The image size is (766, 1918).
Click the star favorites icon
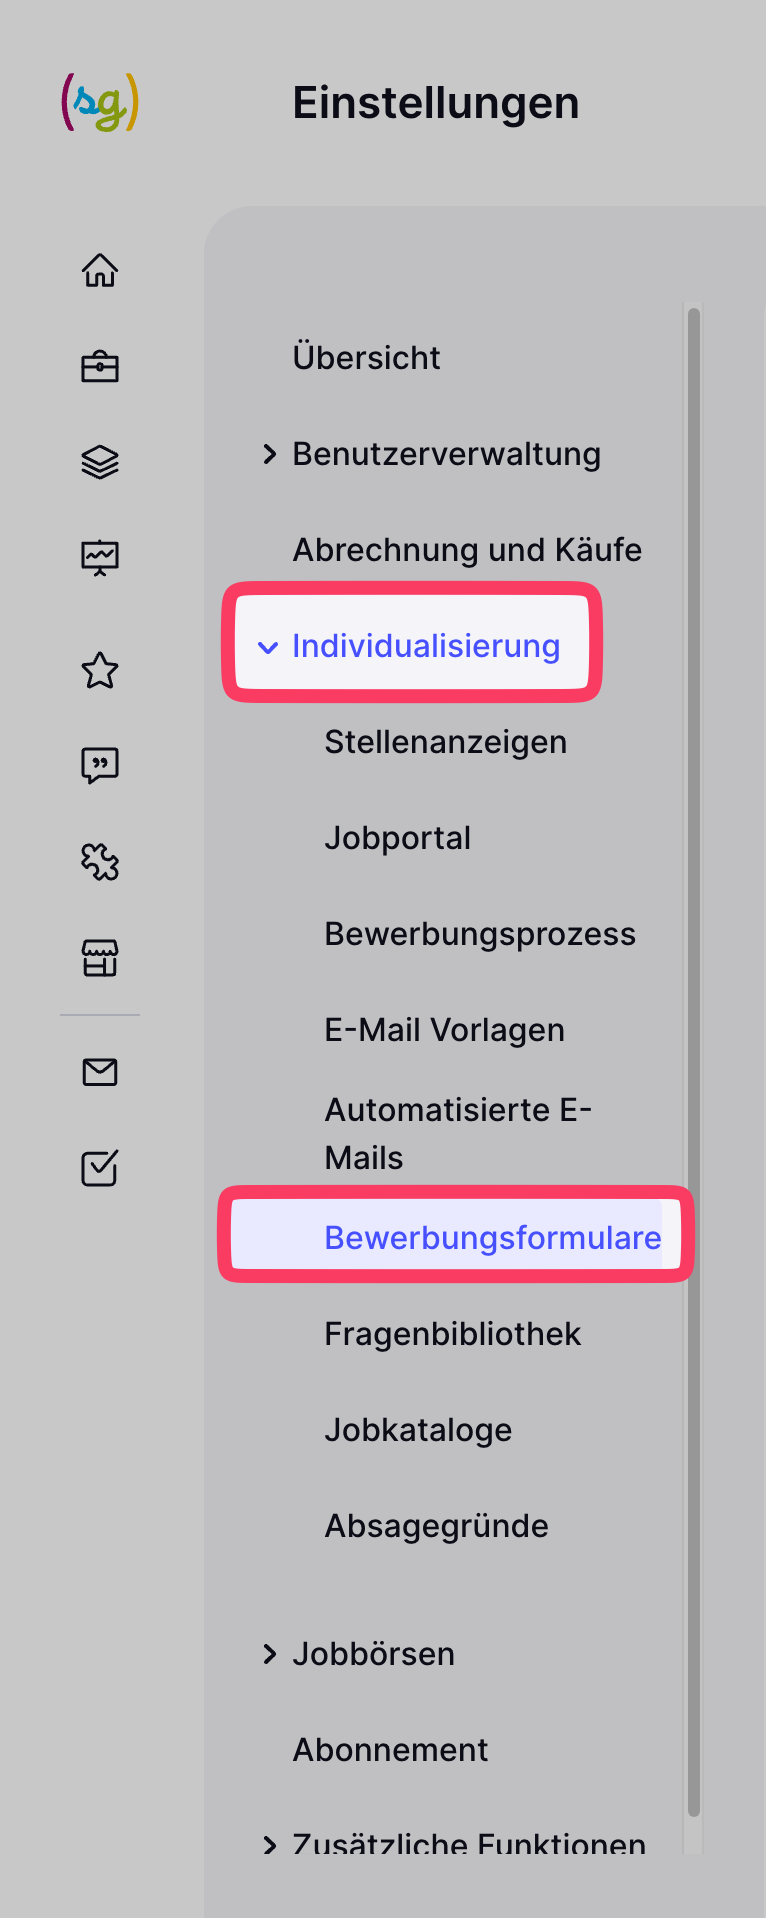coord(100,670)
